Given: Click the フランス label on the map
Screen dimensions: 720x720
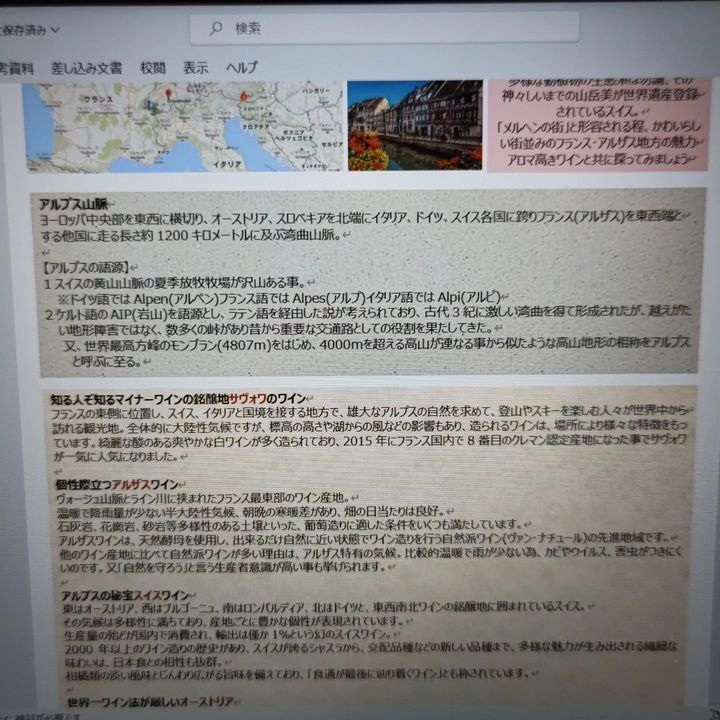Looking at the screenshot, I should (97, 101).
